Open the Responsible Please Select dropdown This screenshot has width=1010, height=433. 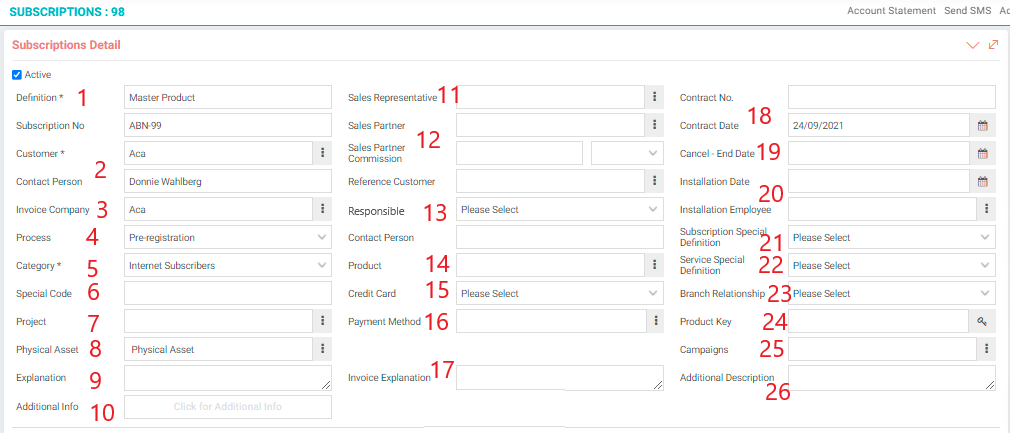560,209
